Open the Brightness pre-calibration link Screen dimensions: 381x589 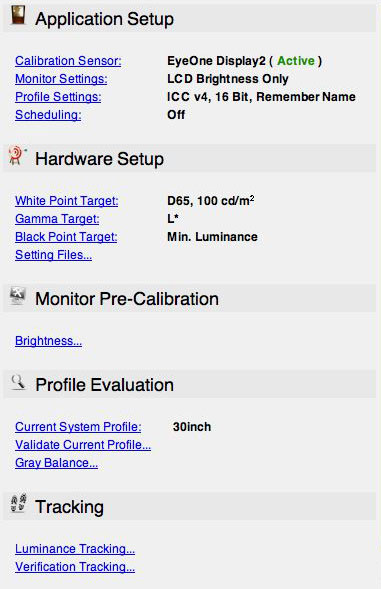click(x=48, y=341)
